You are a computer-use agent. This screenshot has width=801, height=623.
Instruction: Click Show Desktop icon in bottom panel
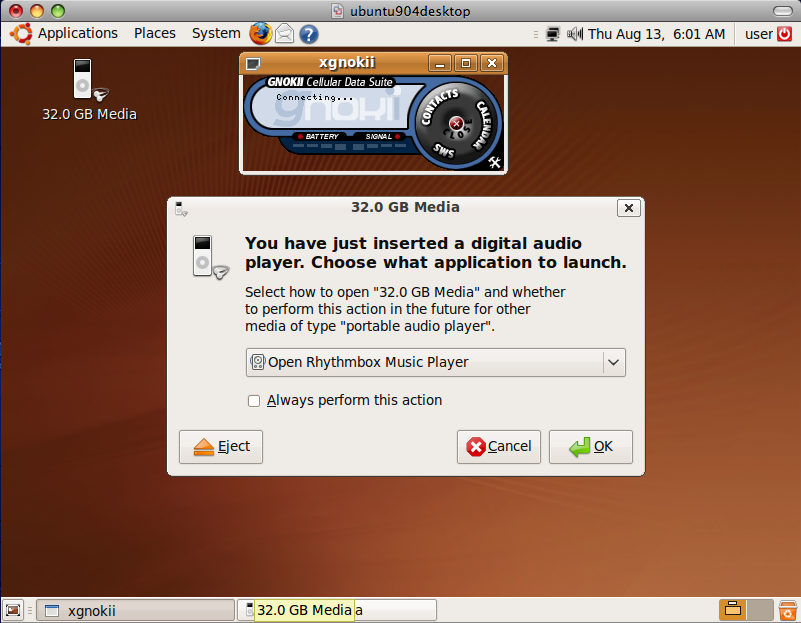click(13, 610)
